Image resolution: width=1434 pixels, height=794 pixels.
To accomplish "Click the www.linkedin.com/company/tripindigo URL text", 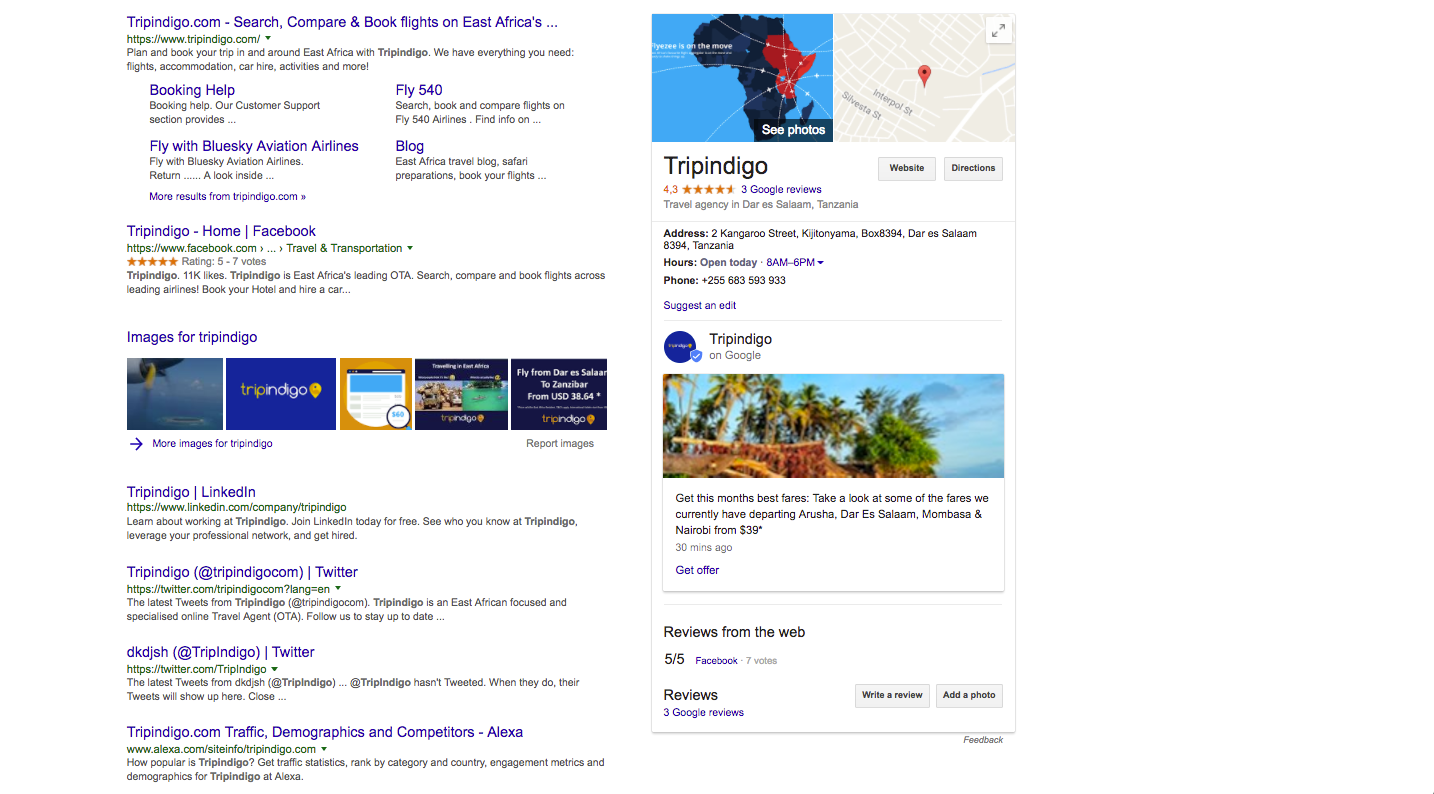I will (x=237, y=508).
